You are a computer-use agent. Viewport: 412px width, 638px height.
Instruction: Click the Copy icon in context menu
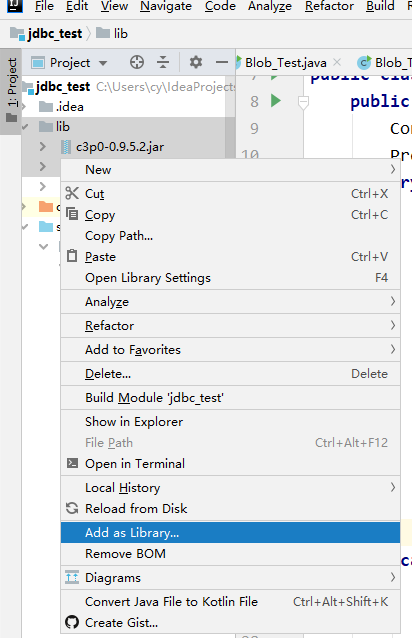point(72,214)
